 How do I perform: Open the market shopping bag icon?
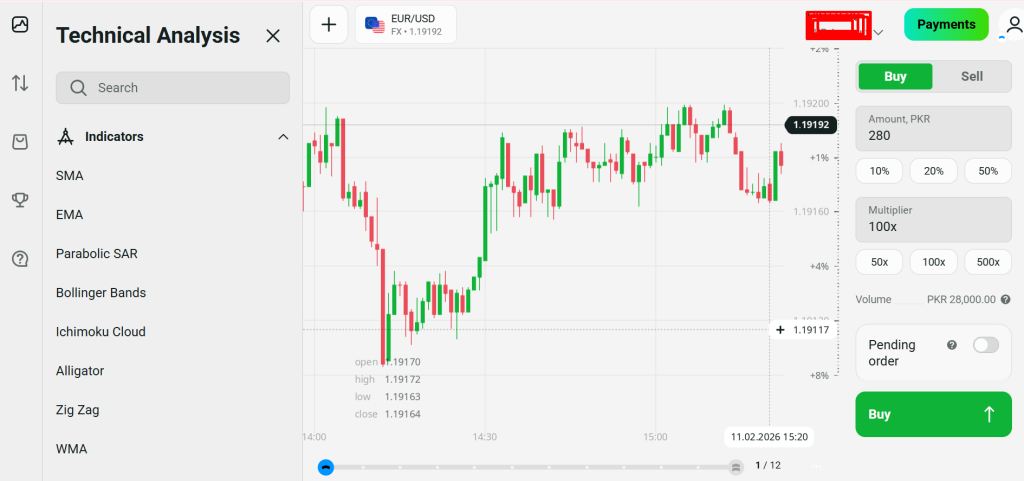[x=20, y=142]
